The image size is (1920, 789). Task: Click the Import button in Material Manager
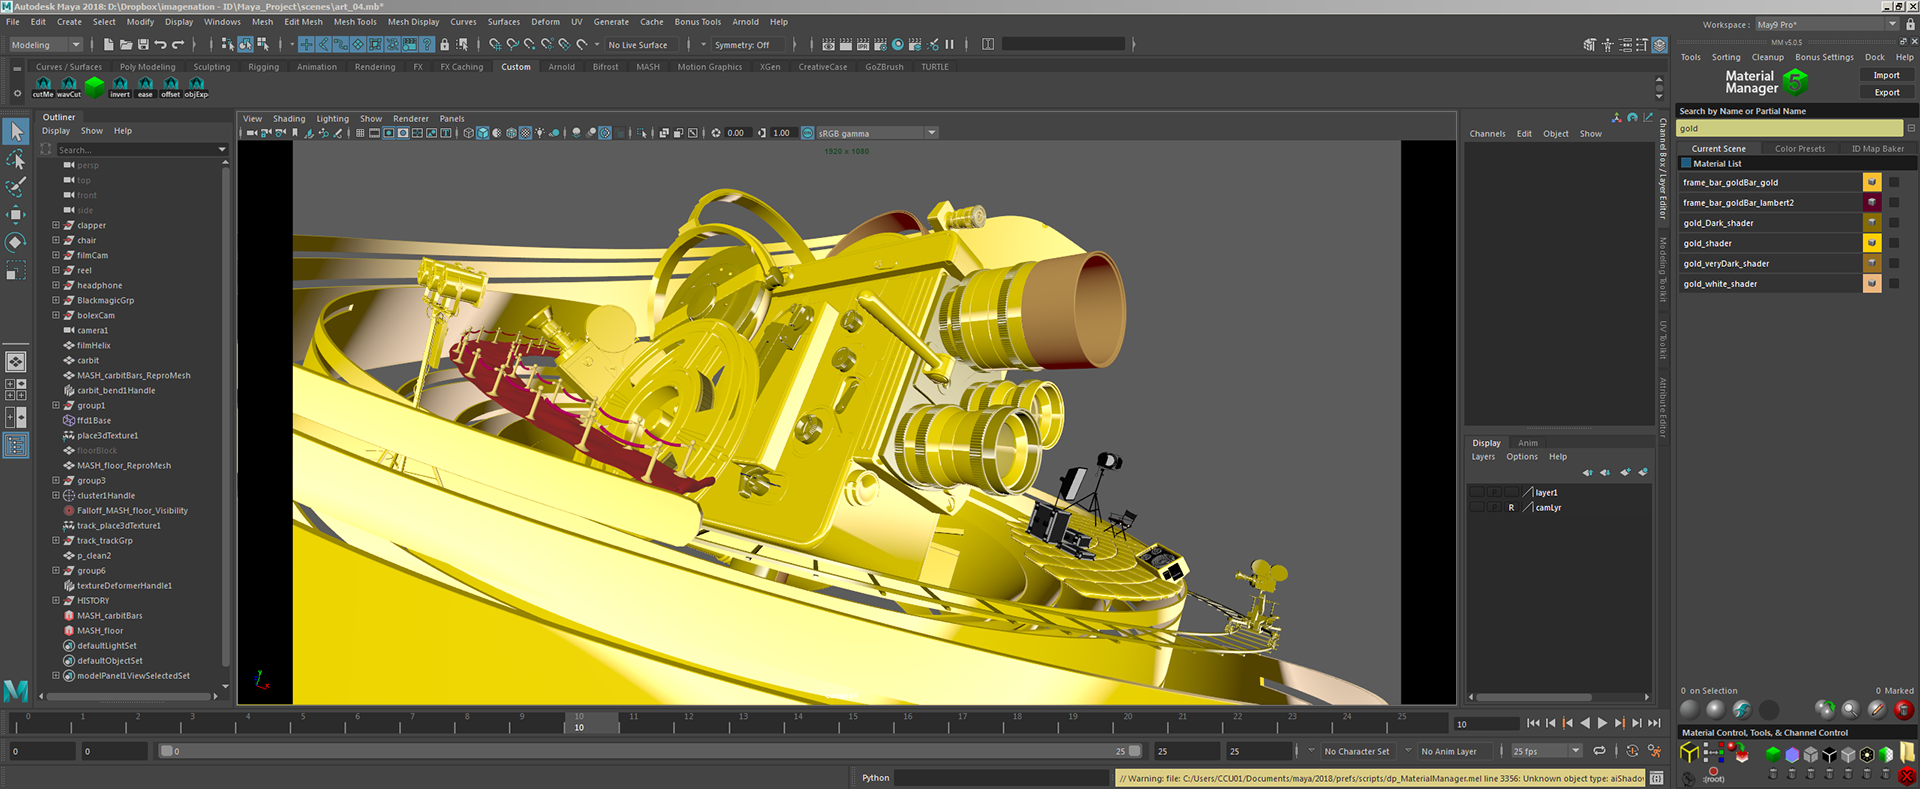click(x=1886, y=75)
